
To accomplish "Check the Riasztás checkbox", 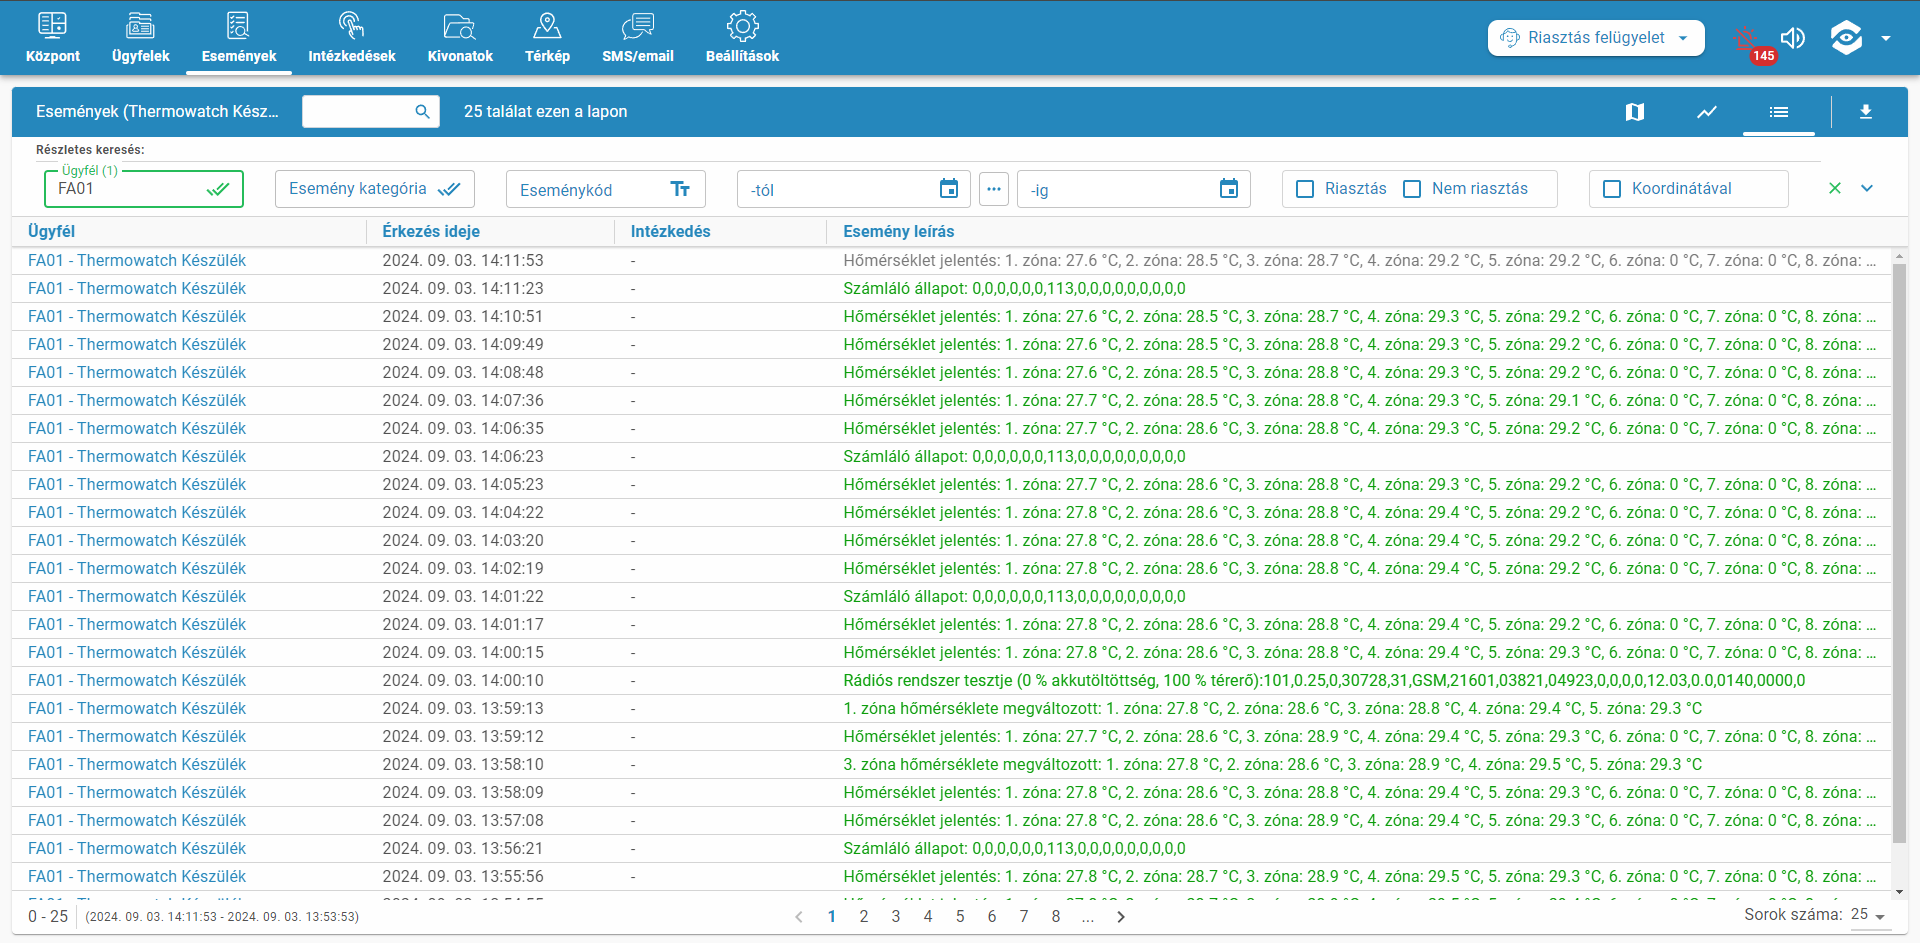I will pos(1305,189).
